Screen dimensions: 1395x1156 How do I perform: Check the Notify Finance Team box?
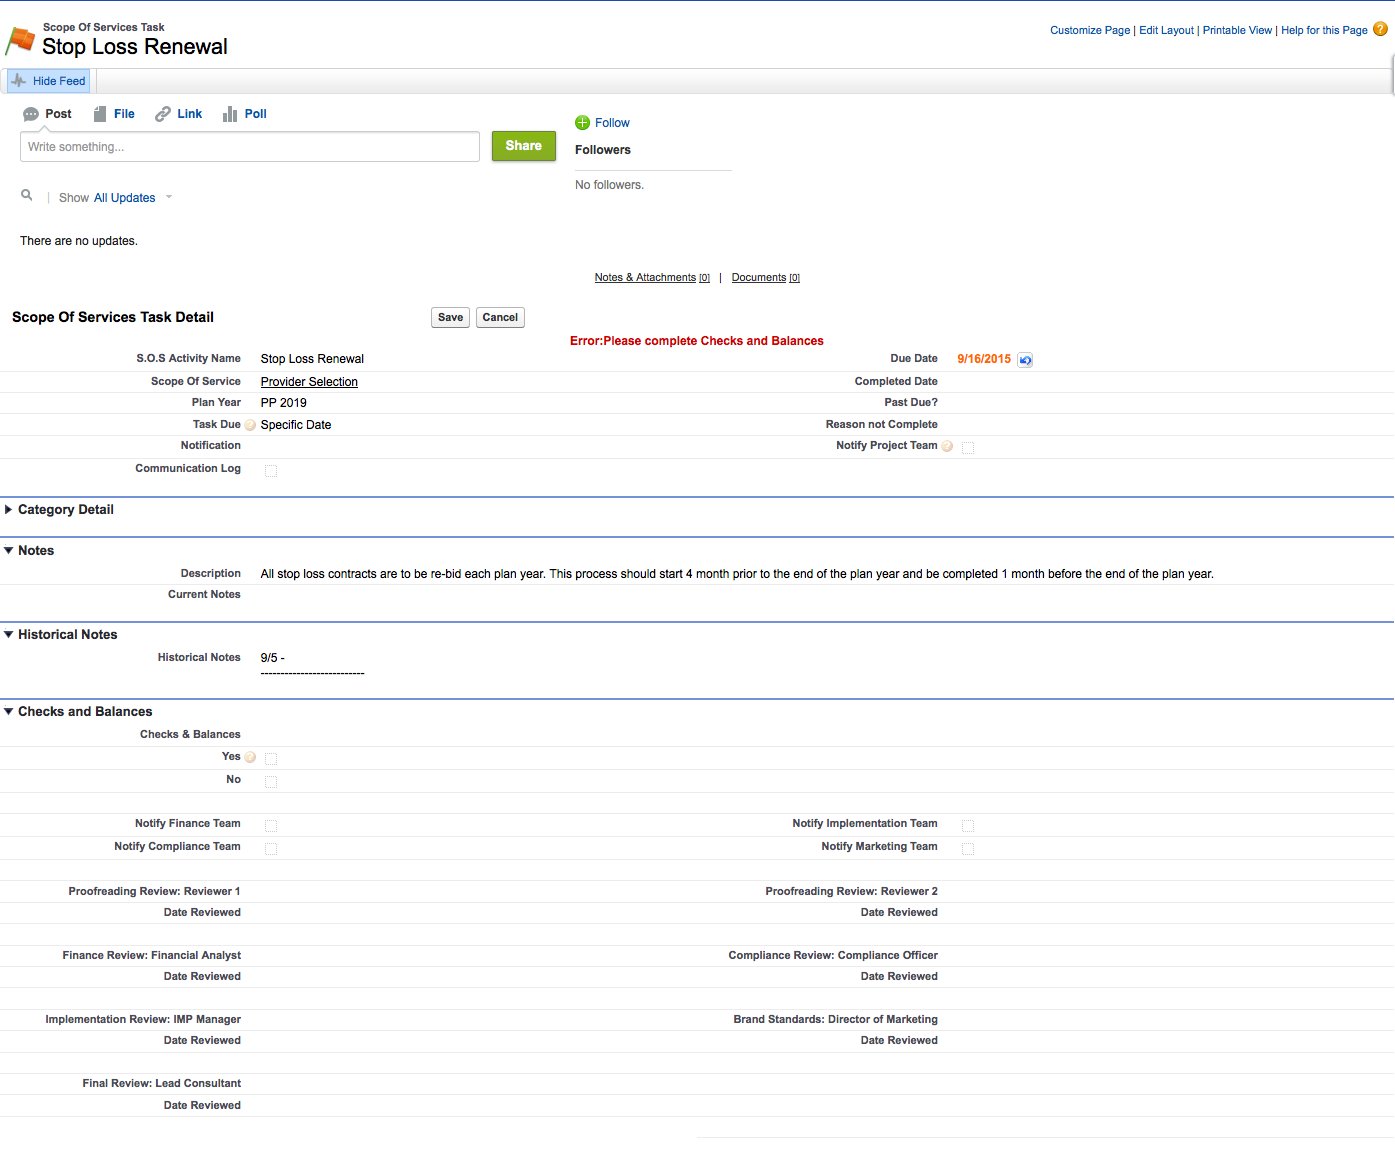pos(271,825)
